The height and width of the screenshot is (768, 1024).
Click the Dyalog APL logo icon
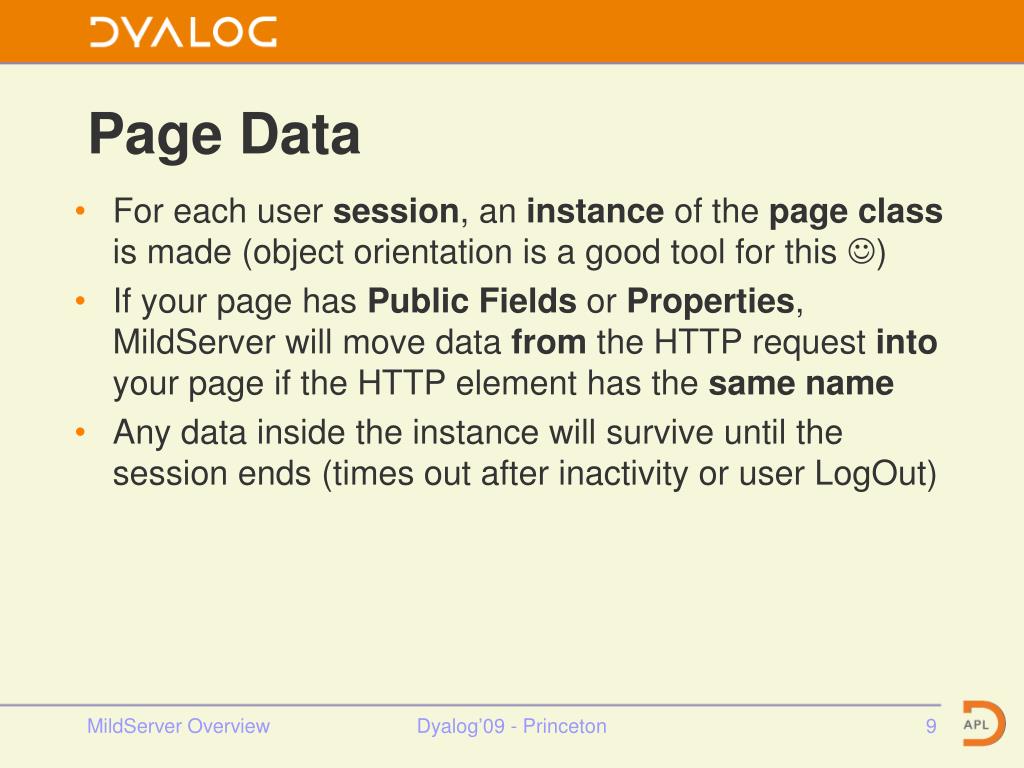point(984,724)
